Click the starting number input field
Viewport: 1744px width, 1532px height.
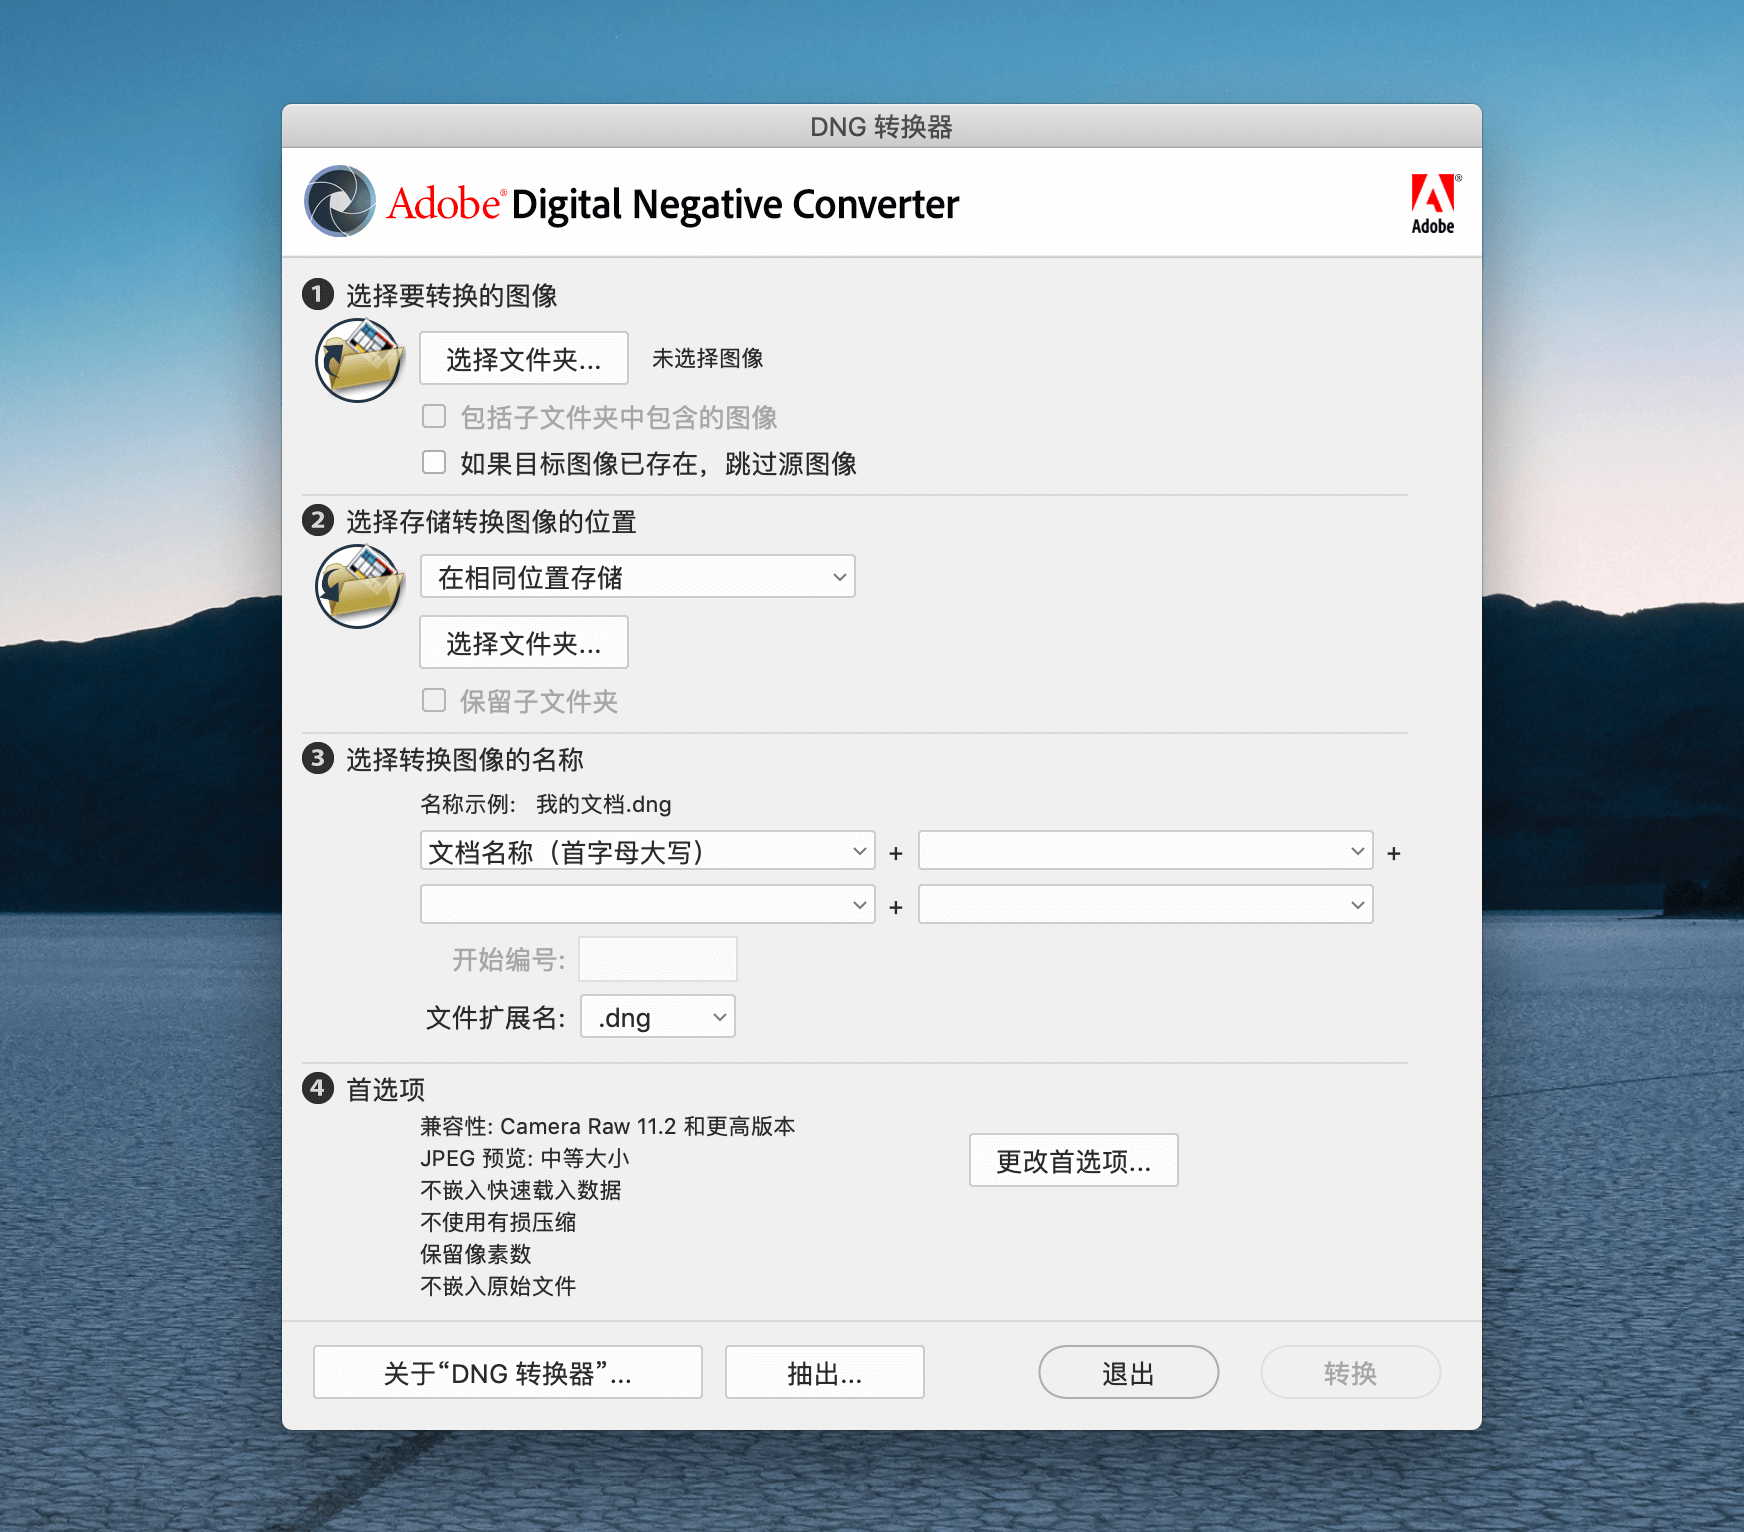(658, 960)
